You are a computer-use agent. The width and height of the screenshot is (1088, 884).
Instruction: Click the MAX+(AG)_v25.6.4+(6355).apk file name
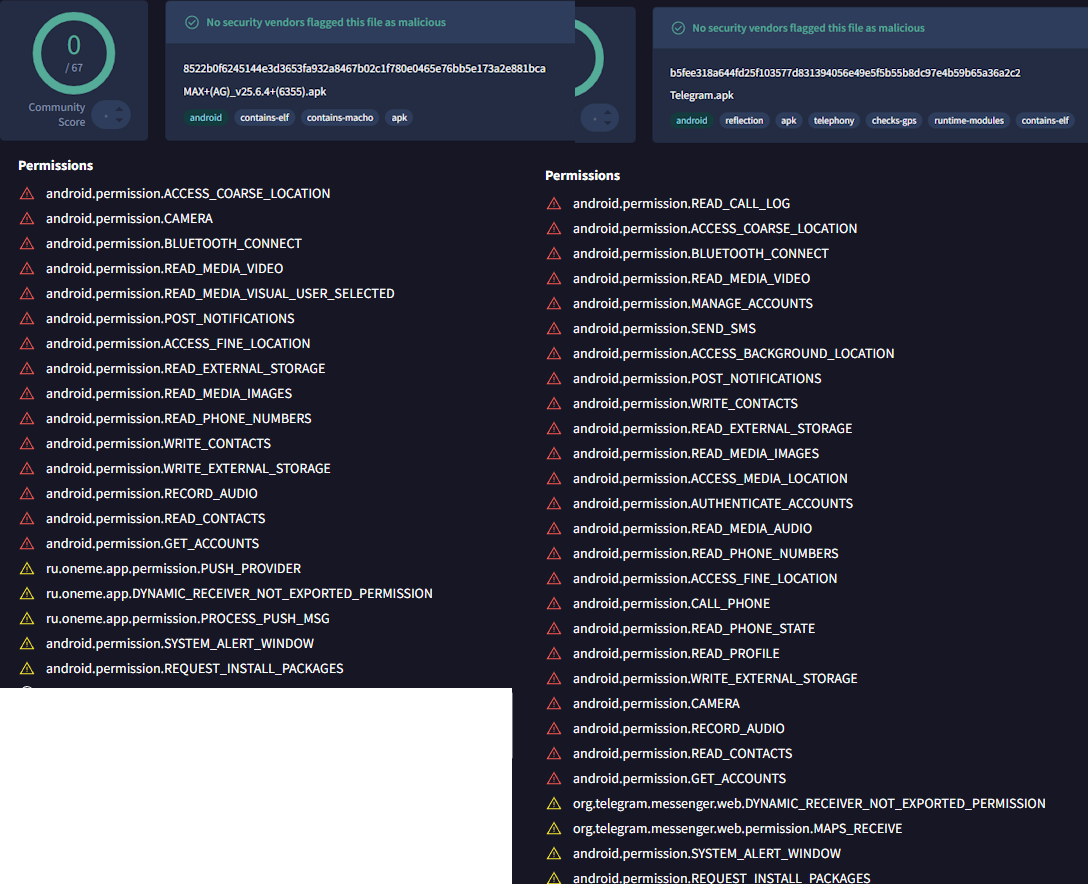point(254,91)
